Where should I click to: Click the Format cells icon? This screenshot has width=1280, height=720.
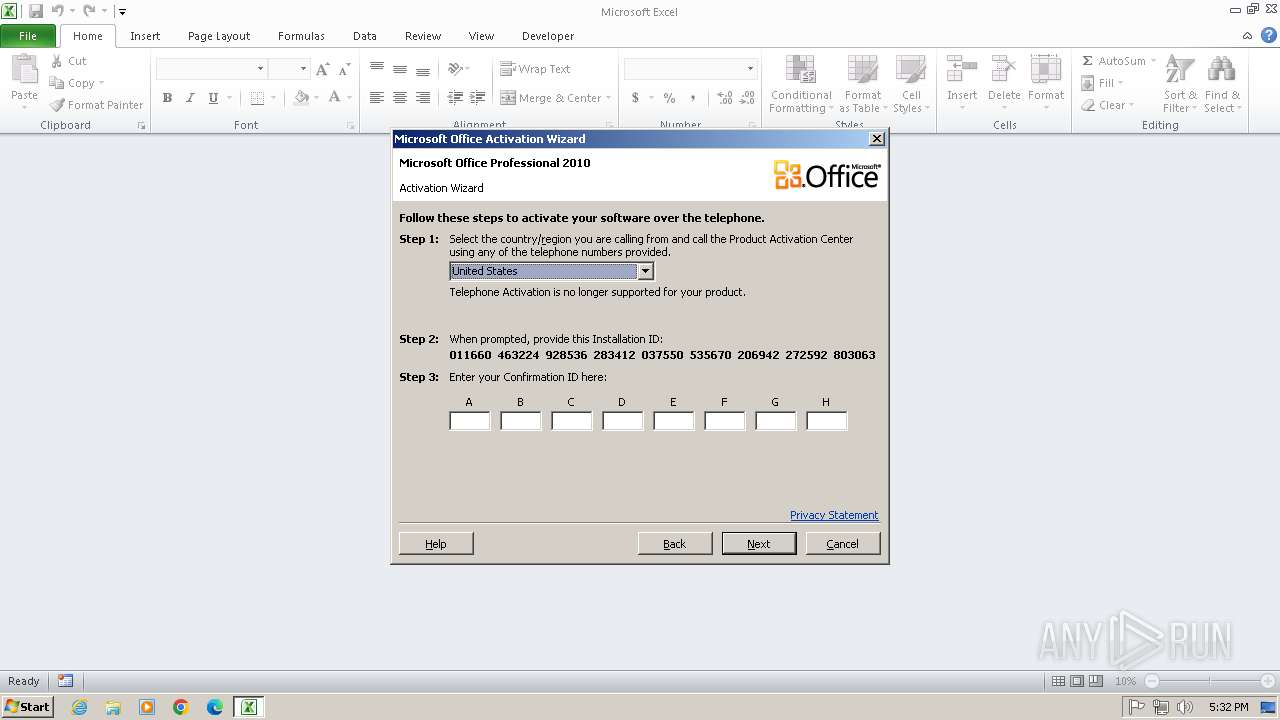1046,69
